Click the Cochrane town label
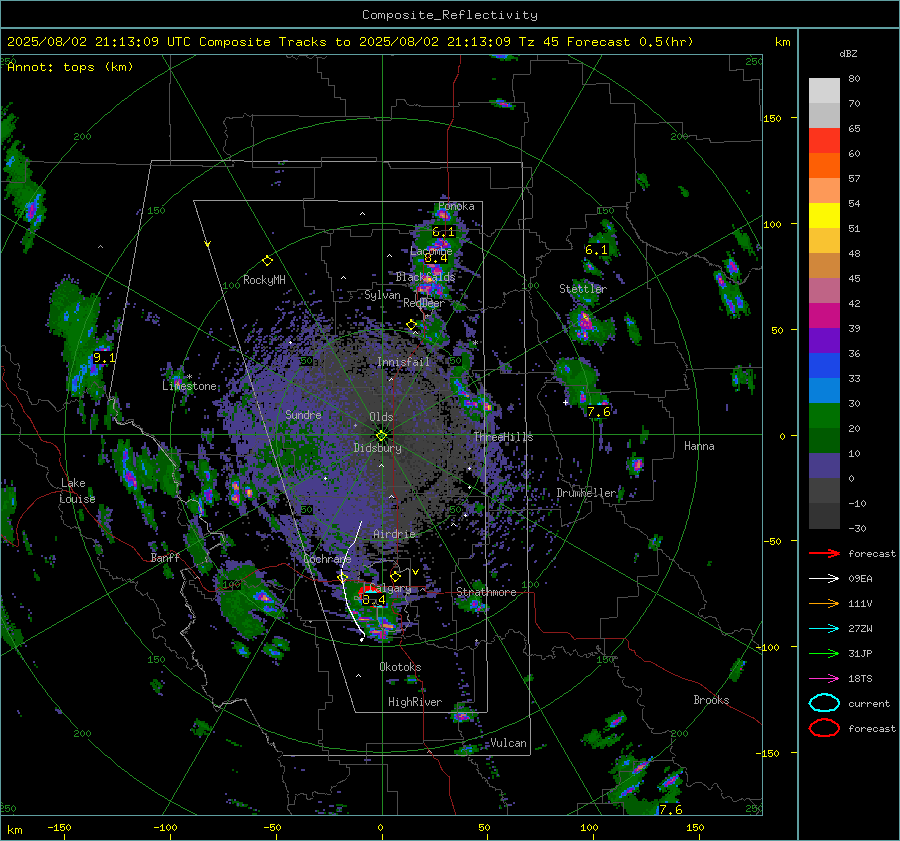The height and width of the screenshot is (841, 900). pos(327,559)
